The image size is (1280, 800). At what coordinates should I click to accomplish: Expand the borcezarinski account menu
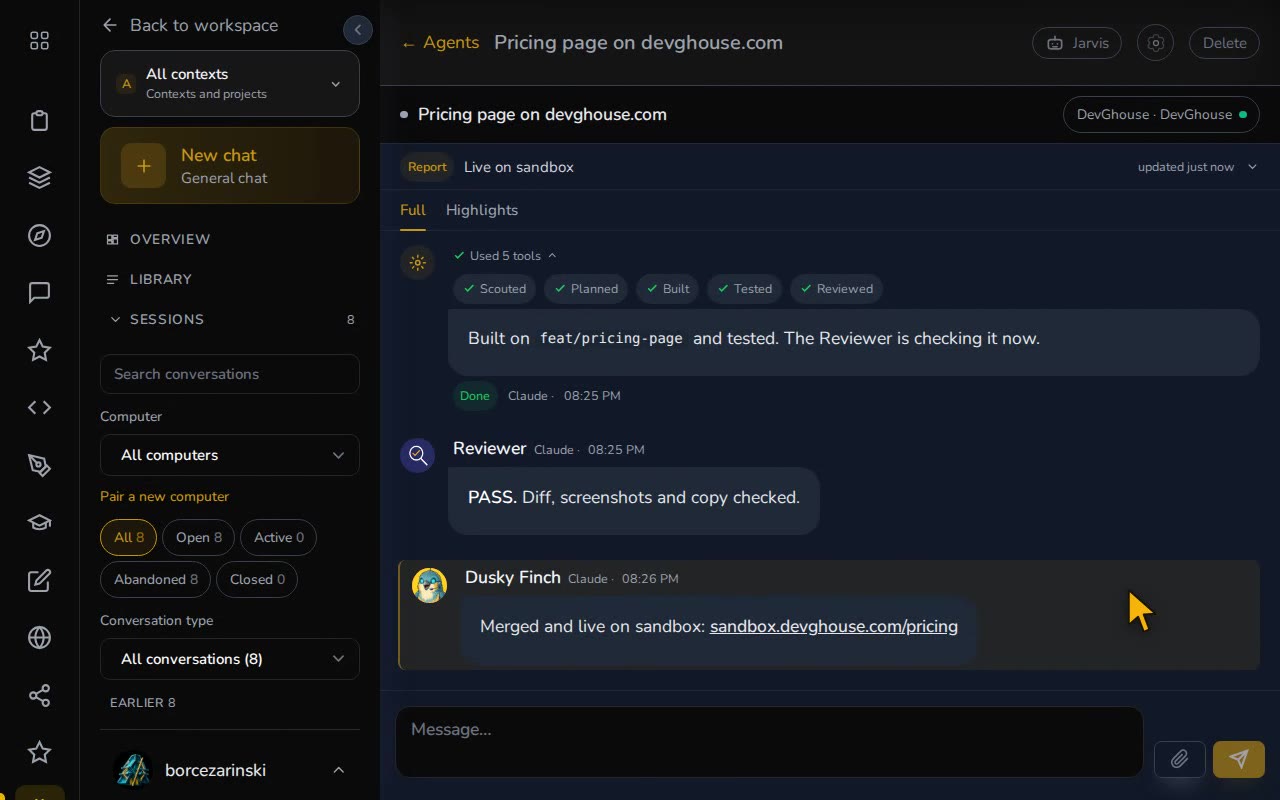[x=230, y=770]
